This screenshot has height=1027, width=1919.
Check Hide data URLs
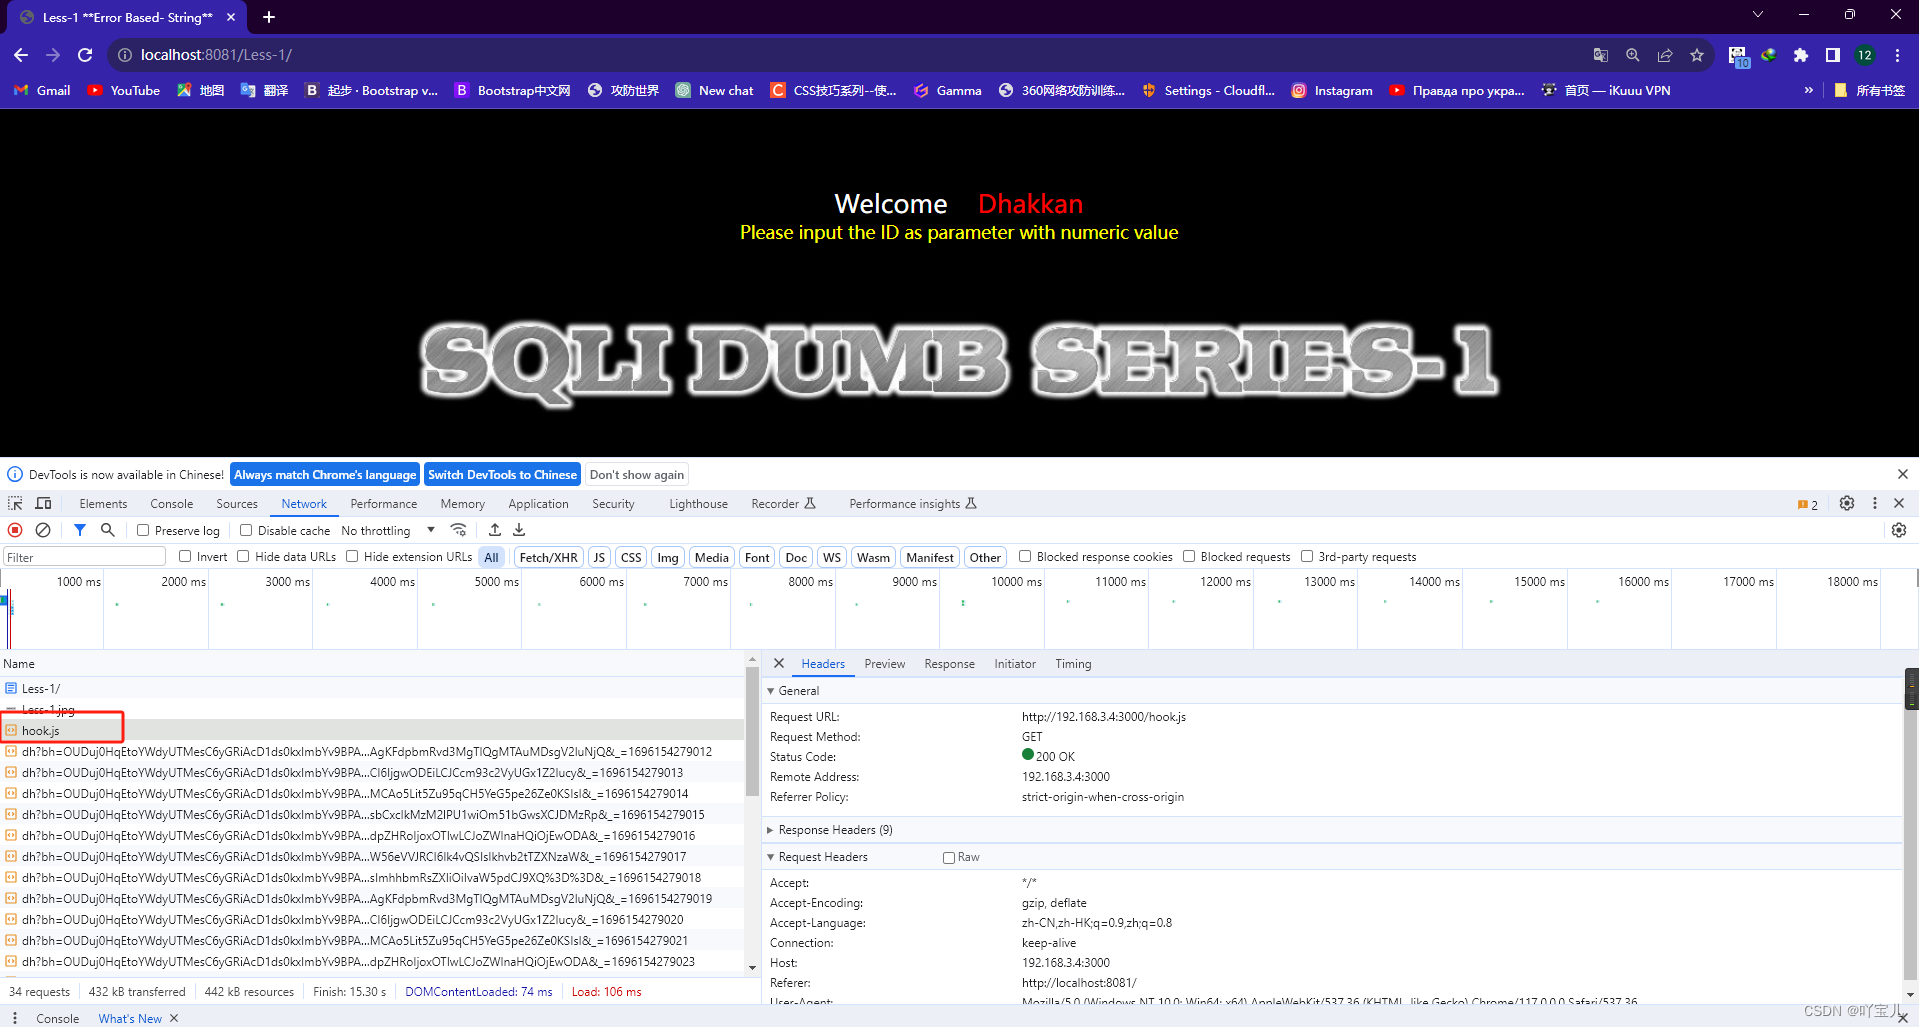click(x=243, y=557)
